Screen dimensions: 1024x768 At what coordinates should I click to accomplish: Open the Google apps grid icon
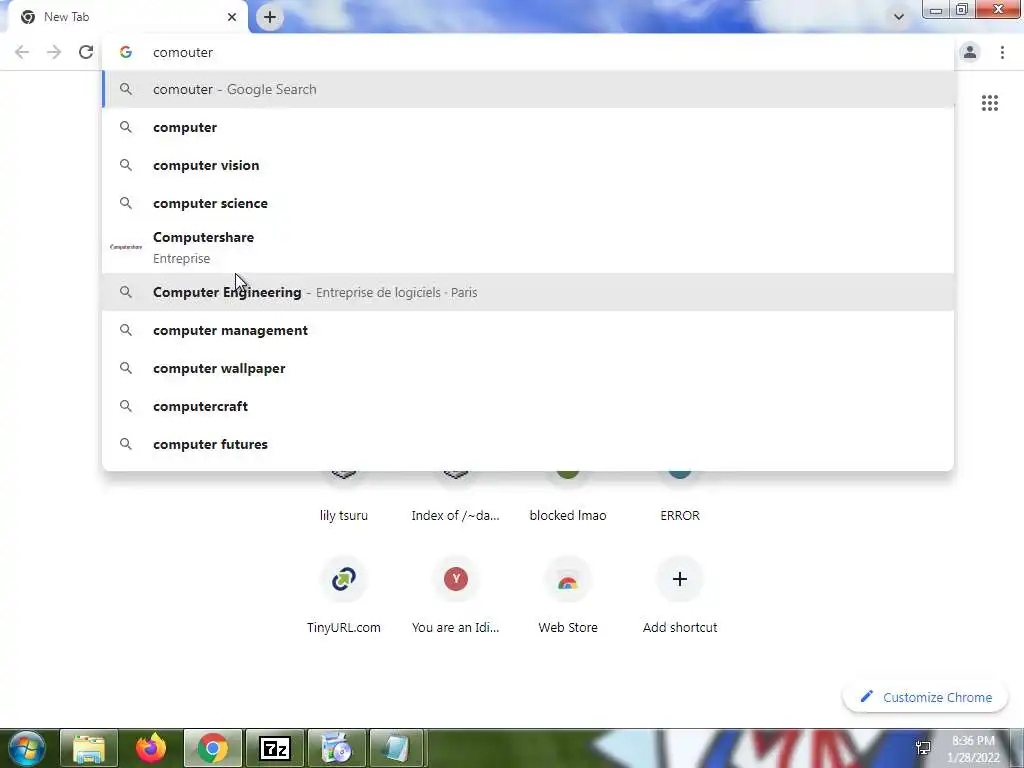point(989,103)
